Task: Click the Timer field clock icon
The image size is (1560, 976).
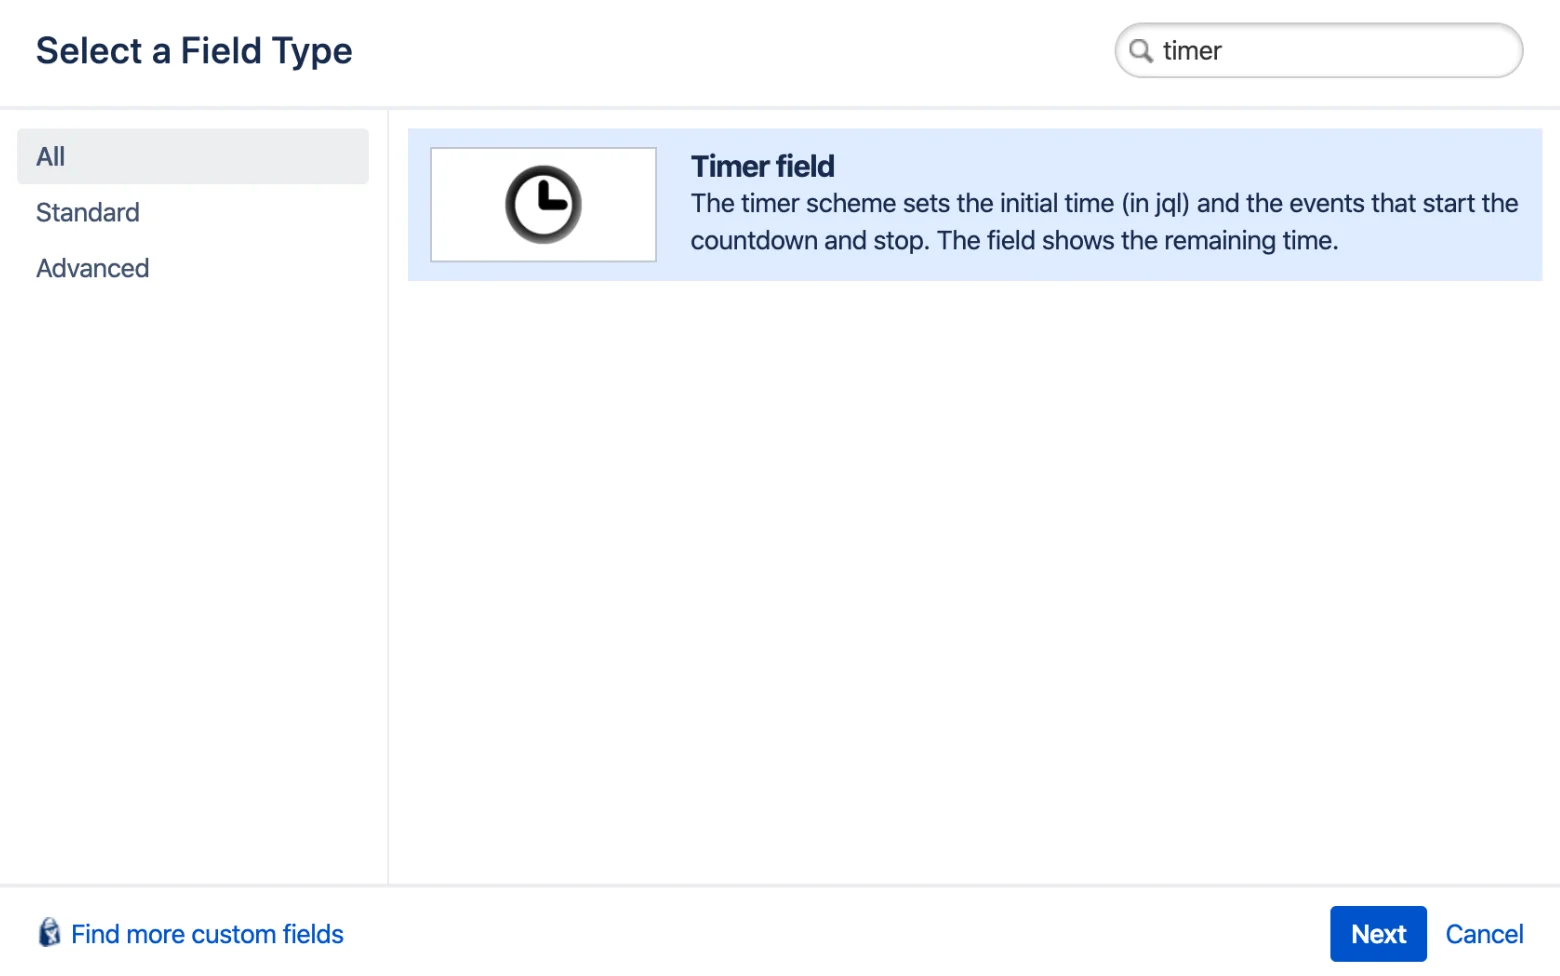Action: click(x=543, y=205)
